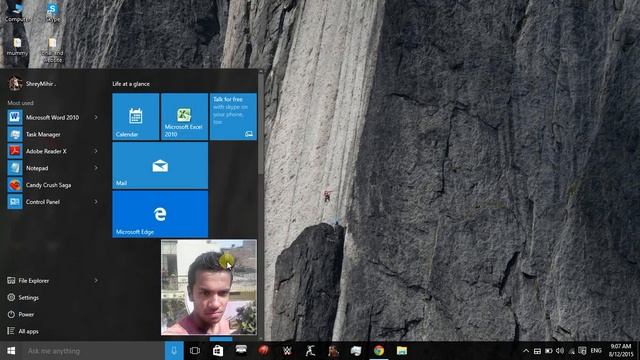640x360 pixels.
Task: Click the ENG language indicator
Action: pos(596,351)
